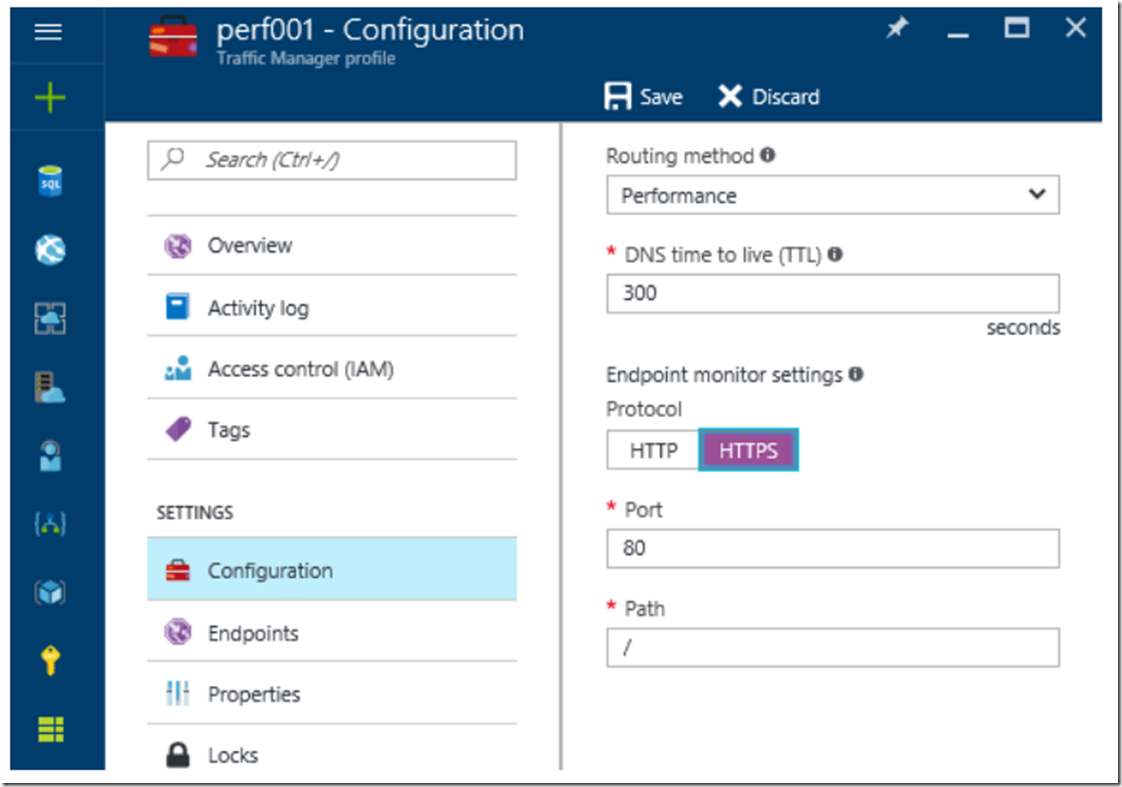Screen dimensions: 1122x787
Task: Open the yellow key icon in sidebar
Action: [50, 660]
